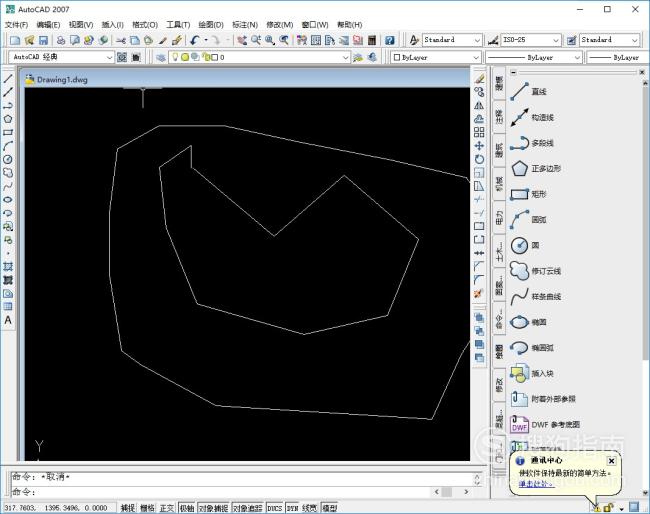Select the Rotate tool in the modify toolbar
Image resolution: width=650 pixels, height=514 pixels.
coord(479,159)
